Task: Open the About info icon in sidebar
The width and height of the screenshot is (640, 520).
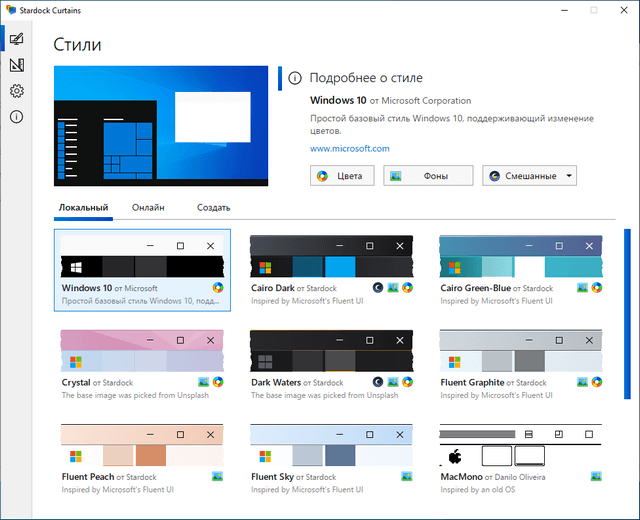Action: [16, 117]
